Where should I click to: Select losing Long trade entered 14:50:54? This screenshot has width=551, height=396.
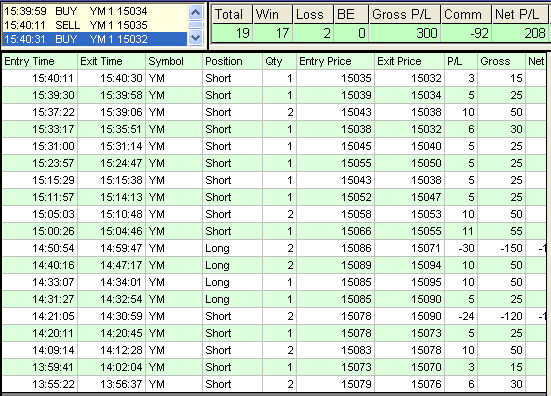pyautogui.click(x=274, y=248)
